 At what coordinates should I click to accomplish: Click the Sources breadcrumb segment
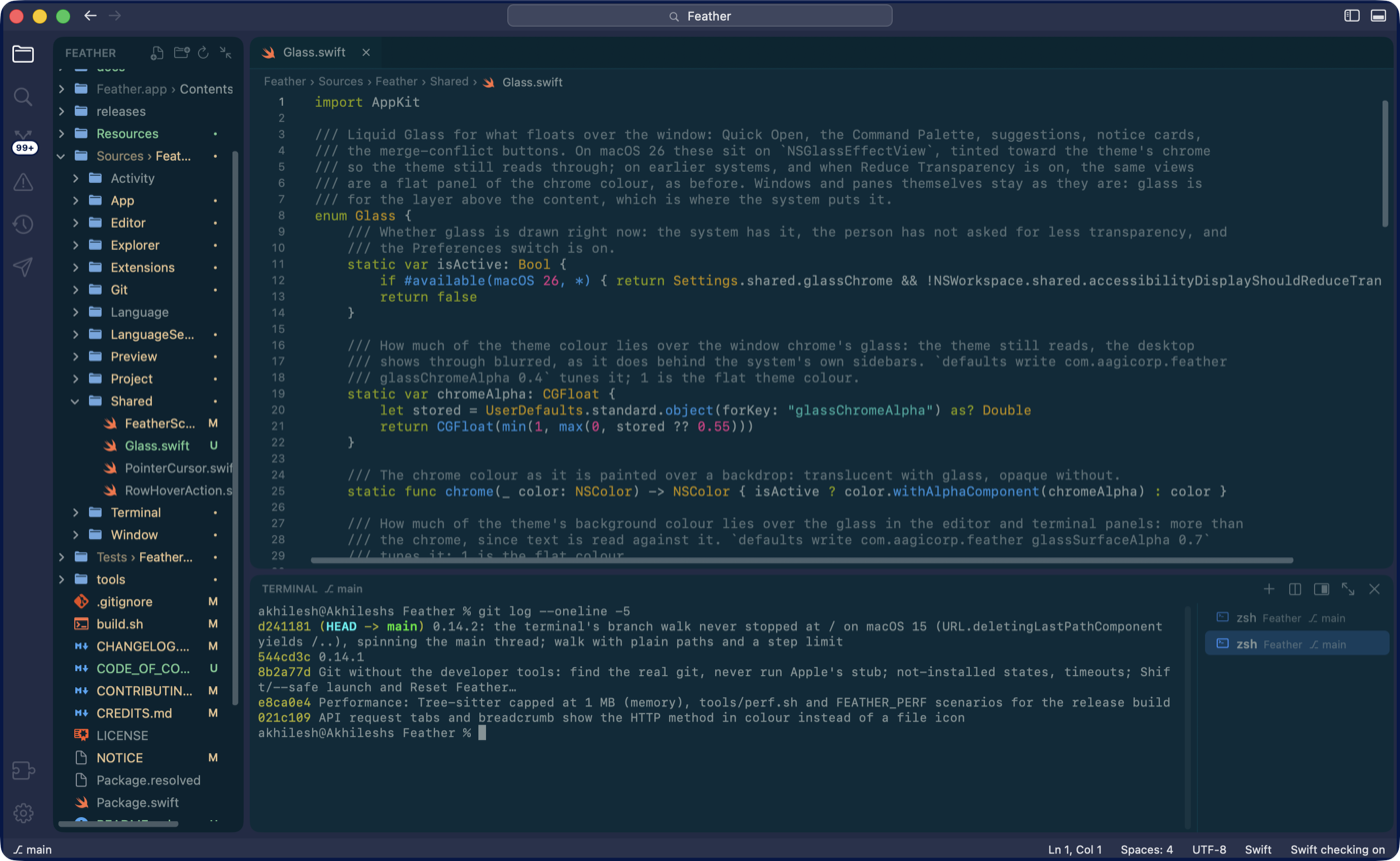(341, 82)
